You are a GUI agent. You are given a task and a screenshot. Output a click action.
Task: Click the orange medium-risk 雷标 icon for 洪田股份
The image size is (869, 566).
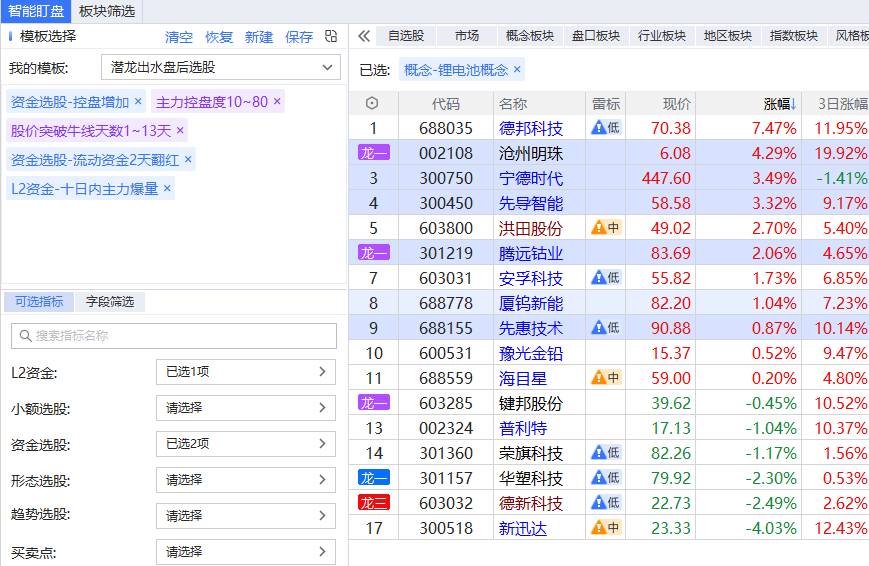(606, 228)
